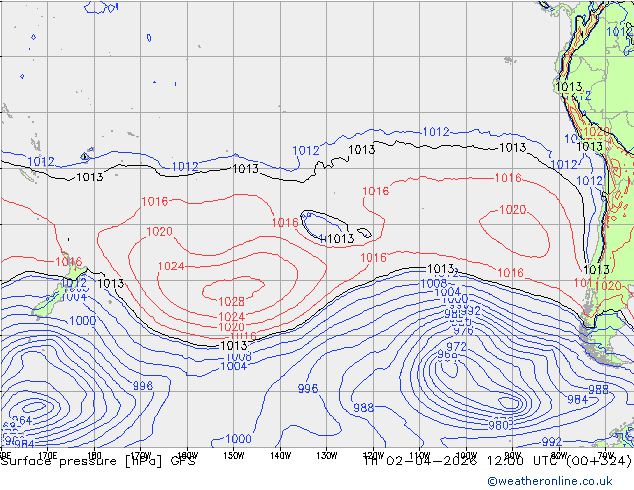The height and width of the screenshot is (490, 634).
Task: Click the 1024 label left of 1028 high
Action: coord(171,266)
